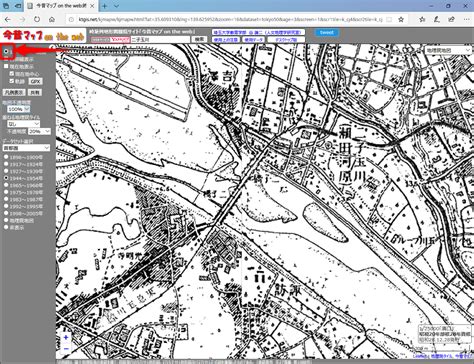The image size is (474, 364).
Task: Select the 1992~1995年 radio button
Action: 6,206
